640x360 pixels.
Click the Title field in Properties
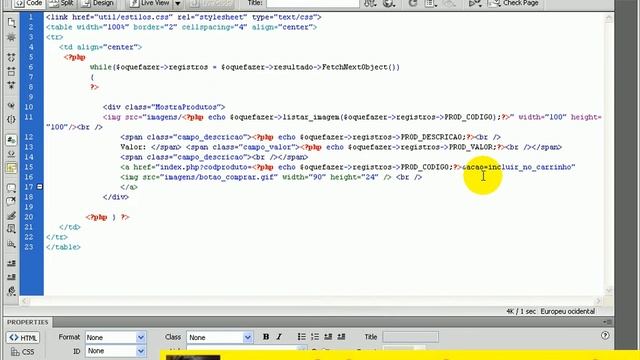[x=410, y=337]
